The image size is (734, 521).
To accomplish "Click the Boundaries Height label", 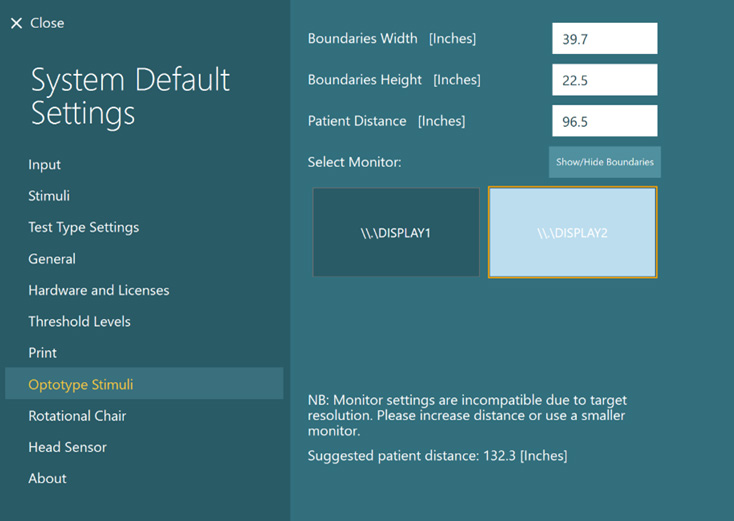I will 394,80.
